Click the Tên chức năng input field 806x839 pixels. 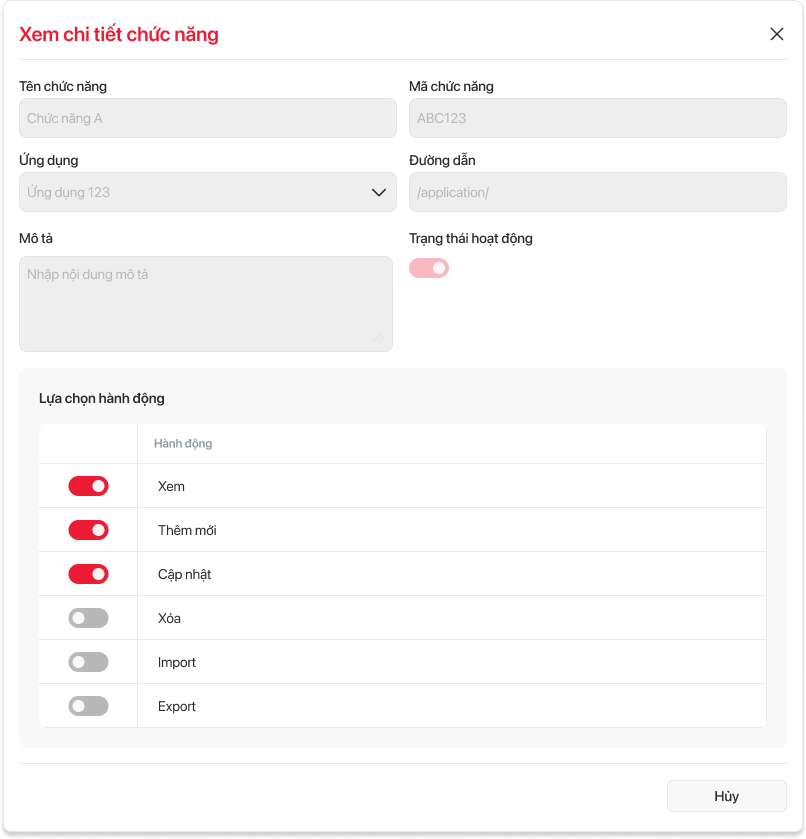207,118
